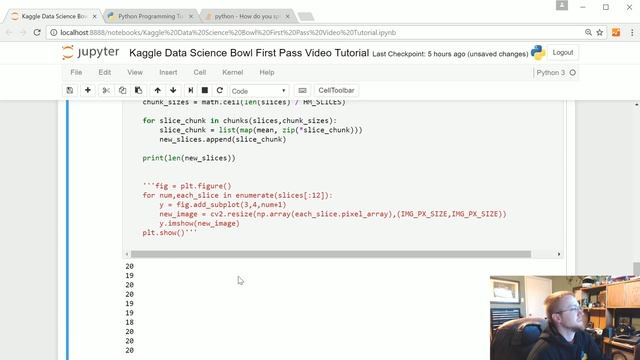Click the webcam video overlay

[x=565, y=318]
